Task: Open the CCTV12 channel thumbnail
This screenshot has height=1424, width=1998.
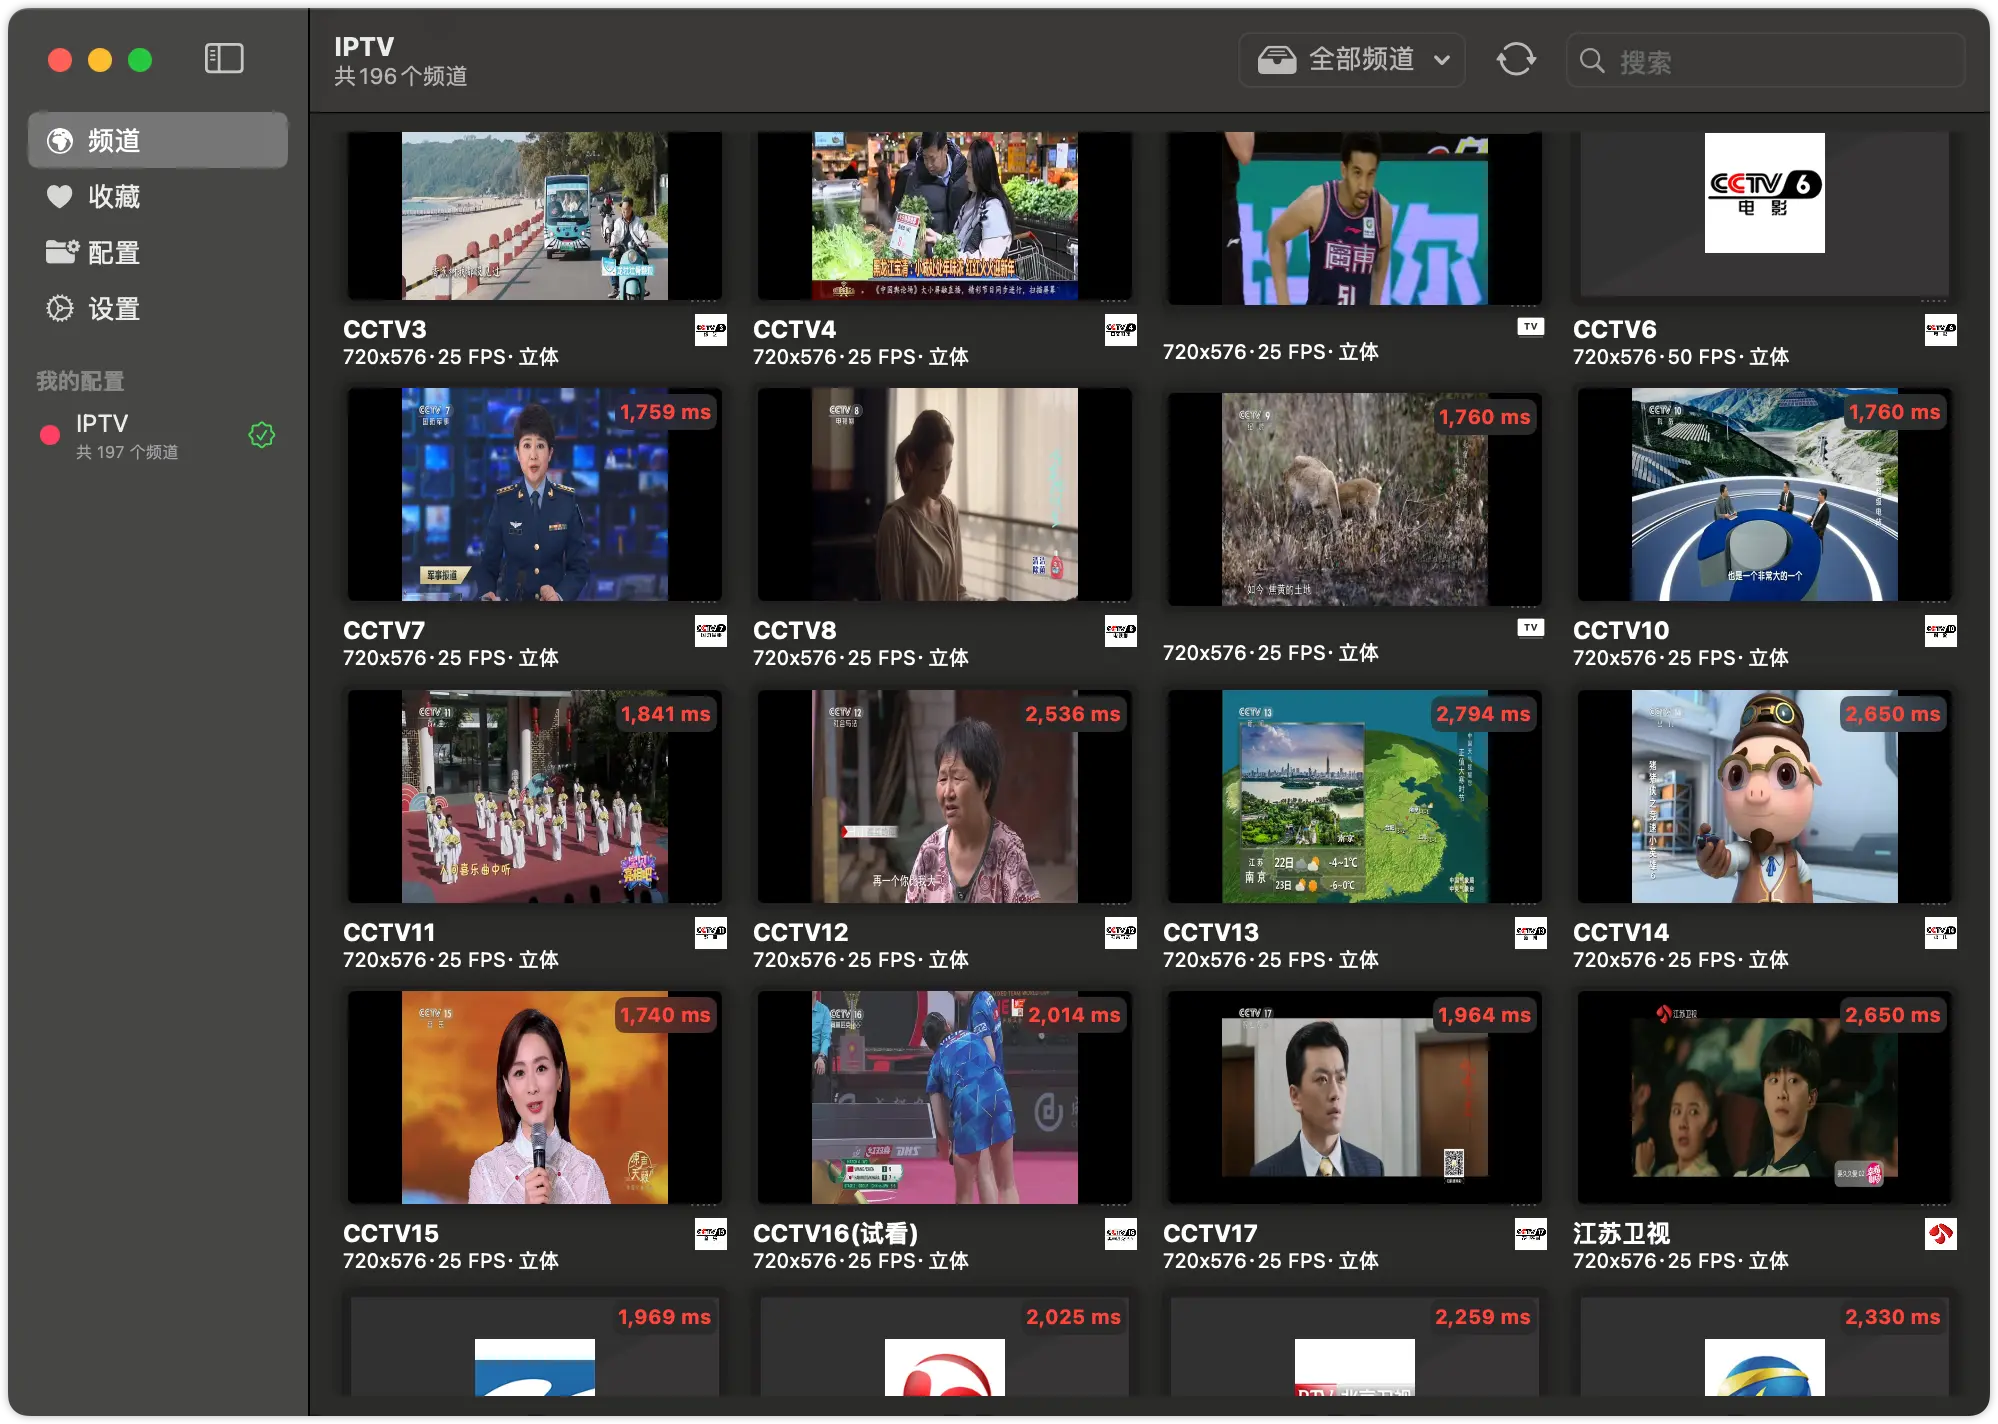Action: click(x=945, y=797)
